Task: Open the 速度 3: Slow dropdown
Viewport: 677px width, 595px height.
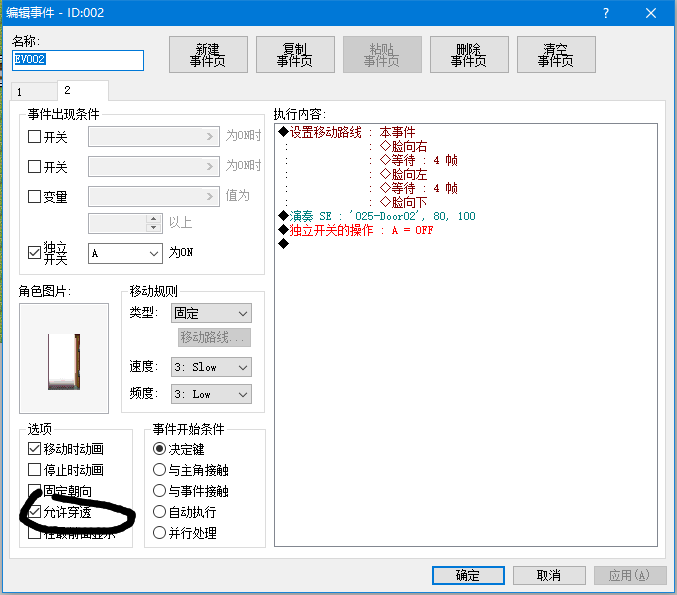Action: [211, 367]
